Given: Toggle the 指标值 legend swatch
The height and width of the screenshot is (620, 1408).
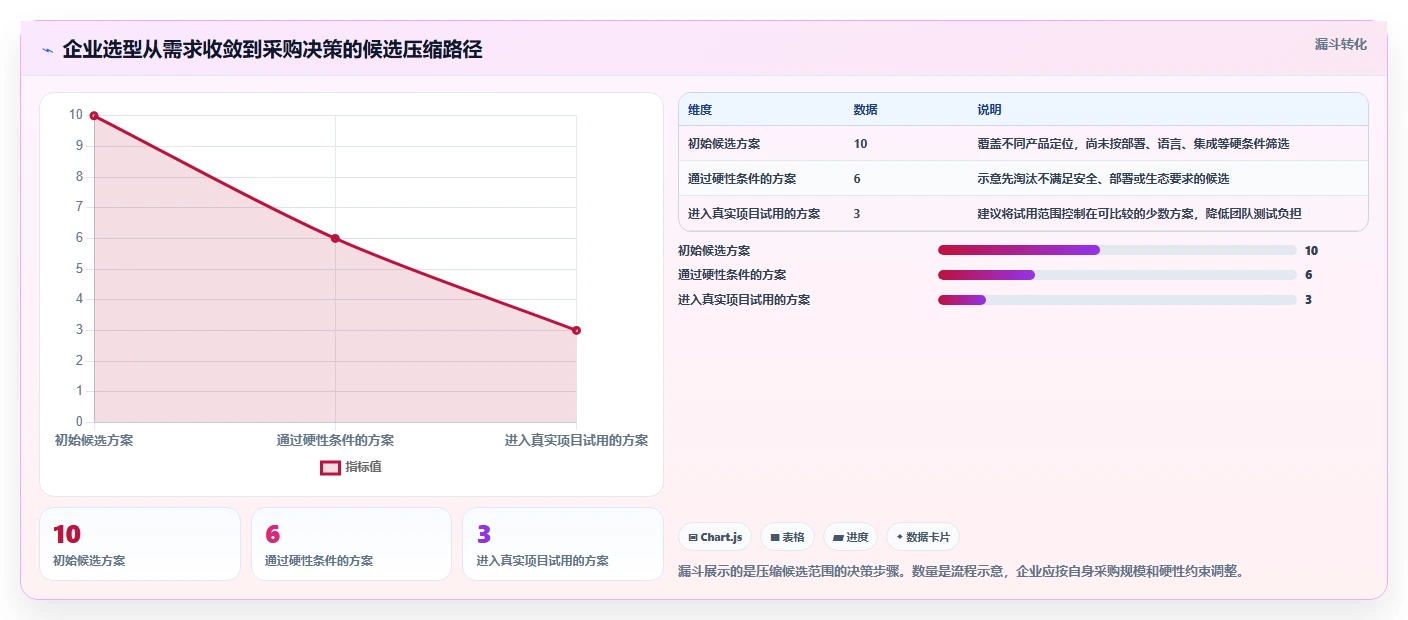Looking at the screenshot, I should (x=330, y=467).
